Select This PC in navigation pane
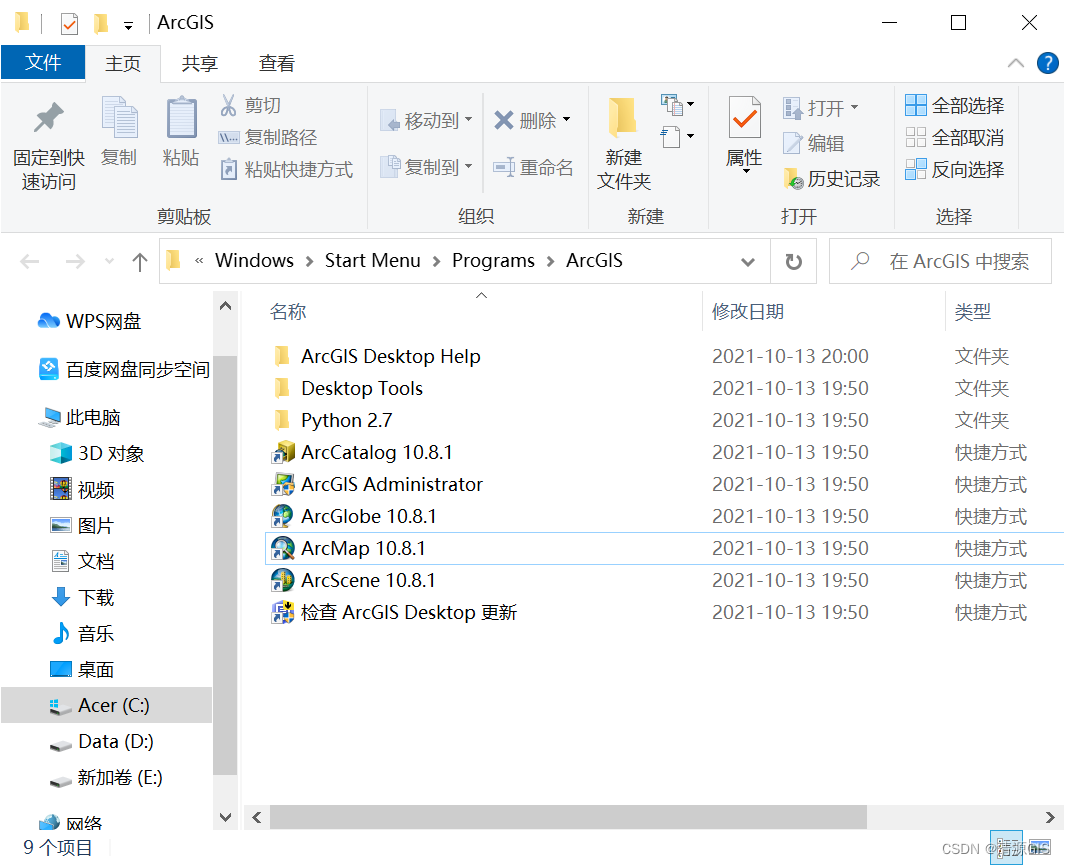The width and height of the screenshot is (1065, 865). [79, 418]
